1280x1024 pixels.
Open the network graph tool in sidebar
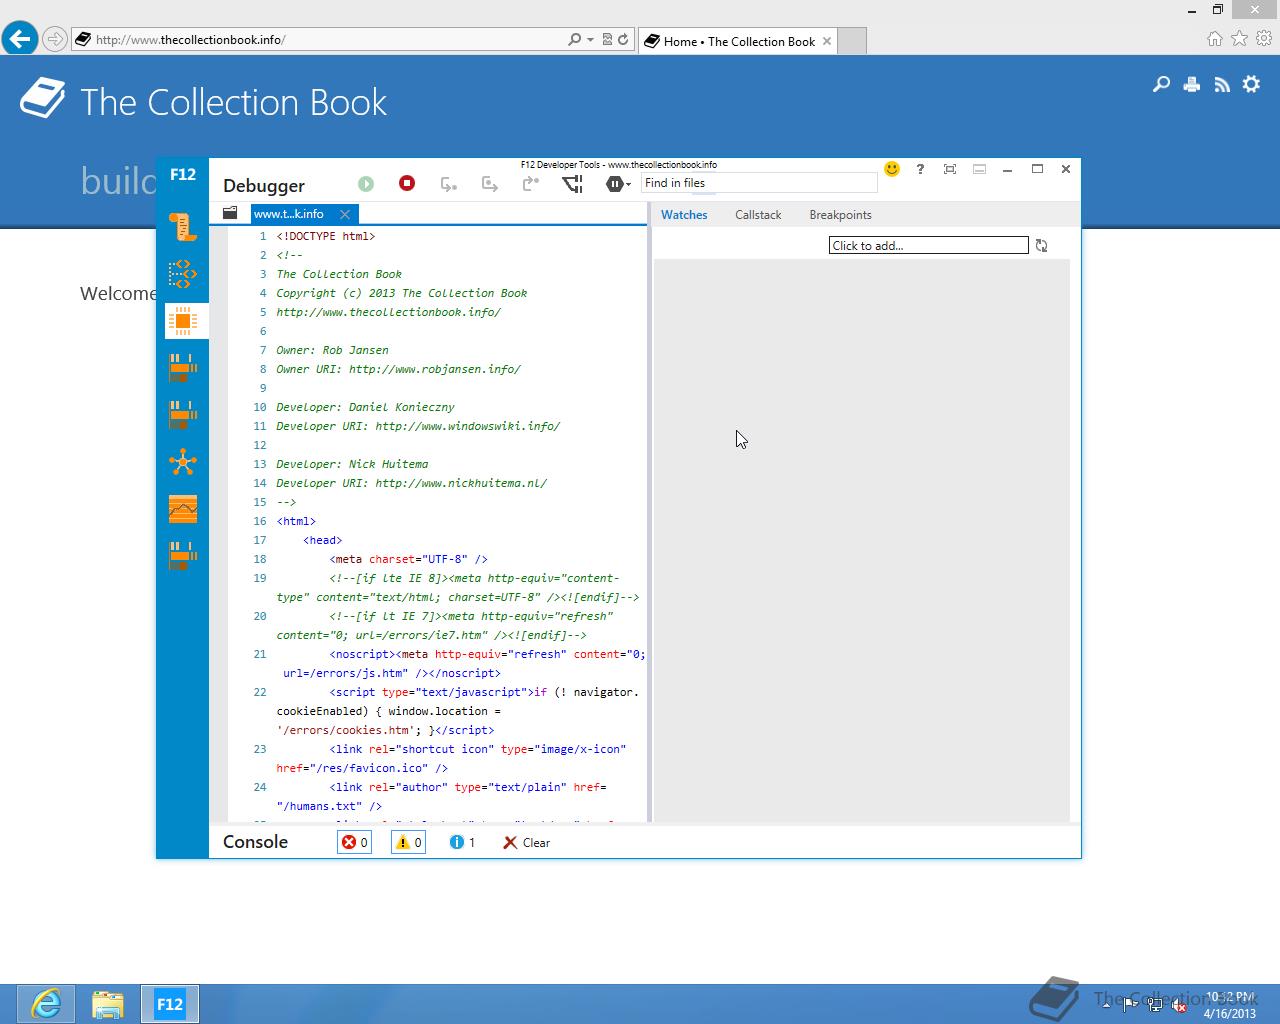(183, 462)
